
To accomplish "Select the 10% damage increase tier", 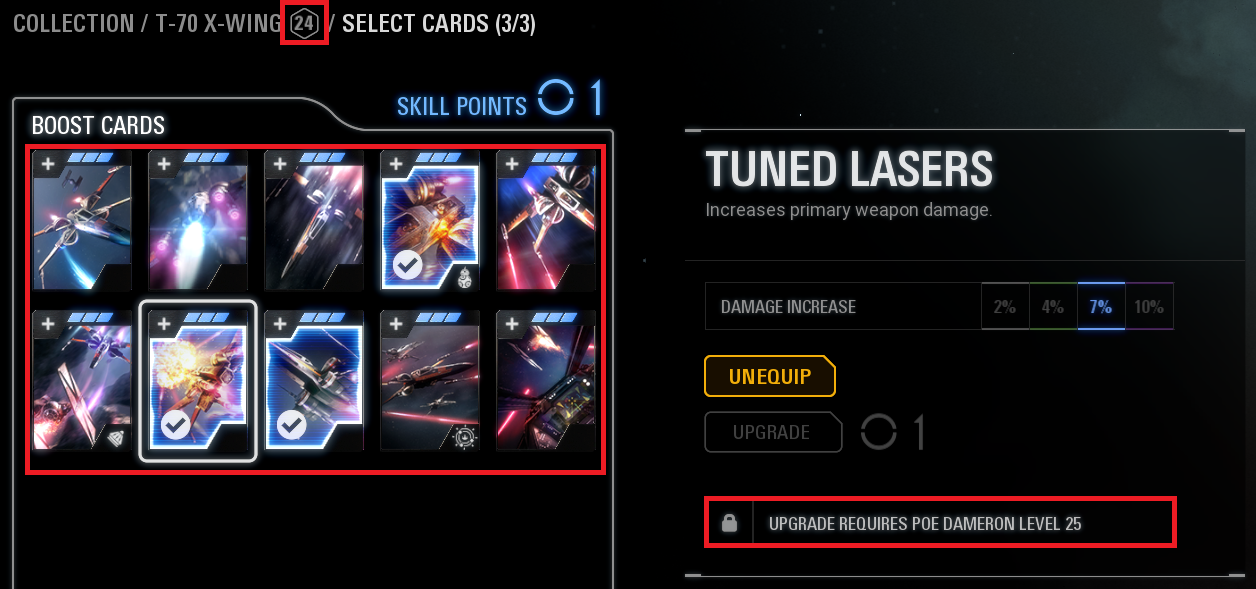I will pyautogui.click(x=1149, y=307).
